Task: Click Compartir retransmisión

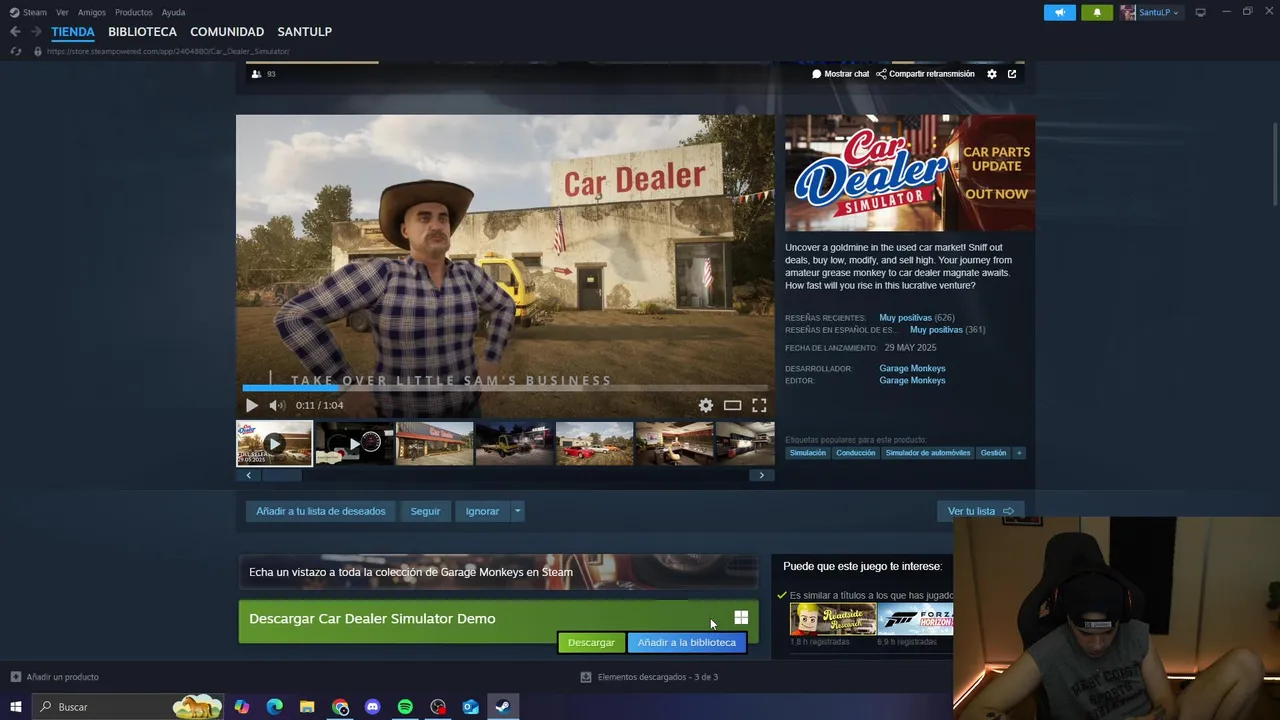Action: [925, 74]
